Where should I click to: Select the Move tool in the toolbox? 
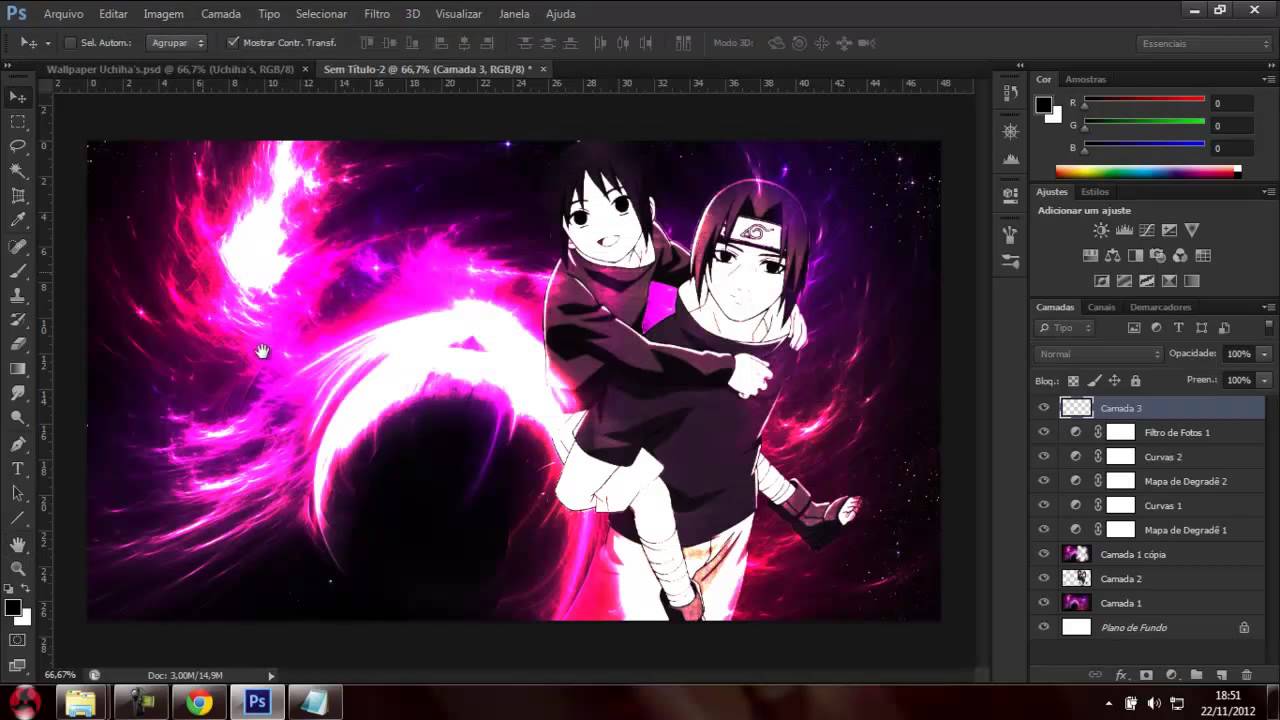18,97
